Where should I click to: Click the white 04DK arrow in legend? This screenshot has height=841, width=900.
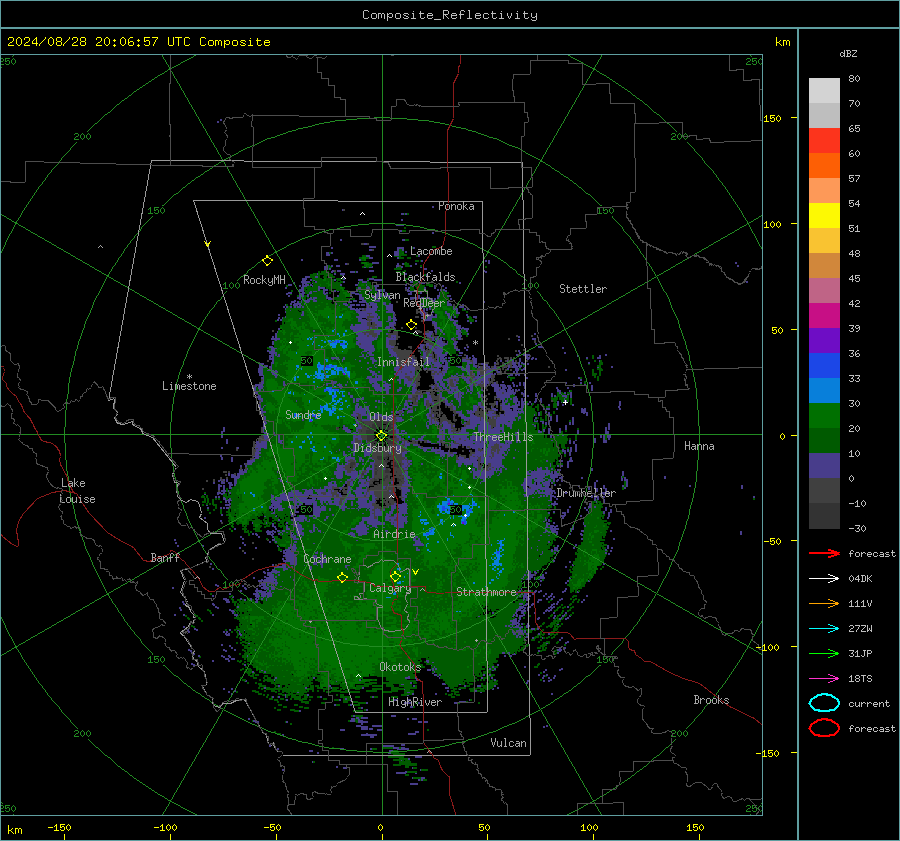(824, 578)
